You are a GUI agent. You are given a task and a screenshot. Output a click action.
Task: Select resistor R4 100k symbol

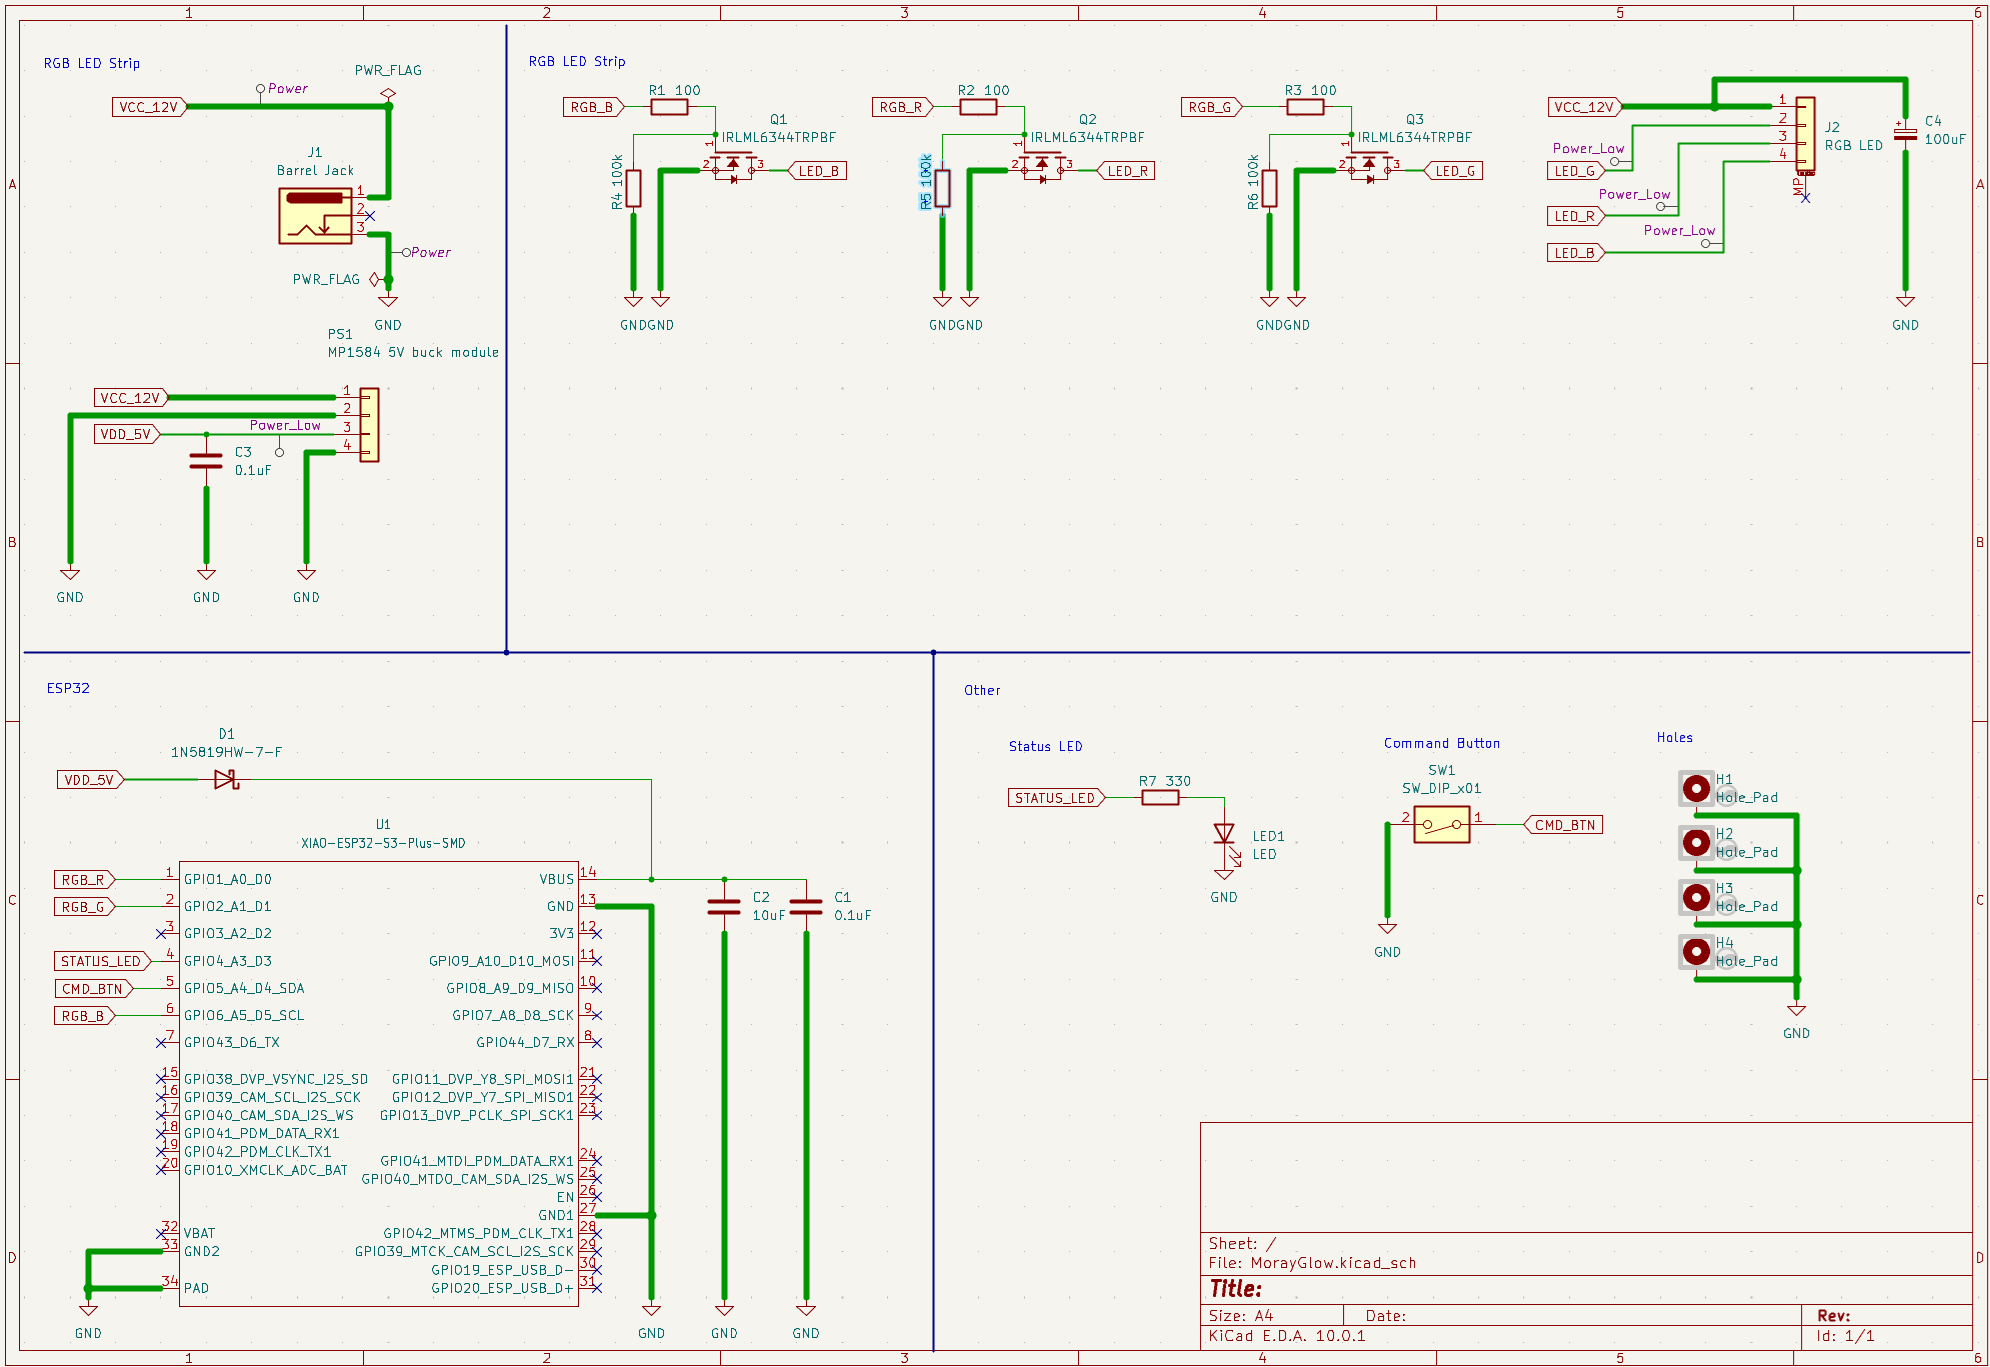point(633,188)
